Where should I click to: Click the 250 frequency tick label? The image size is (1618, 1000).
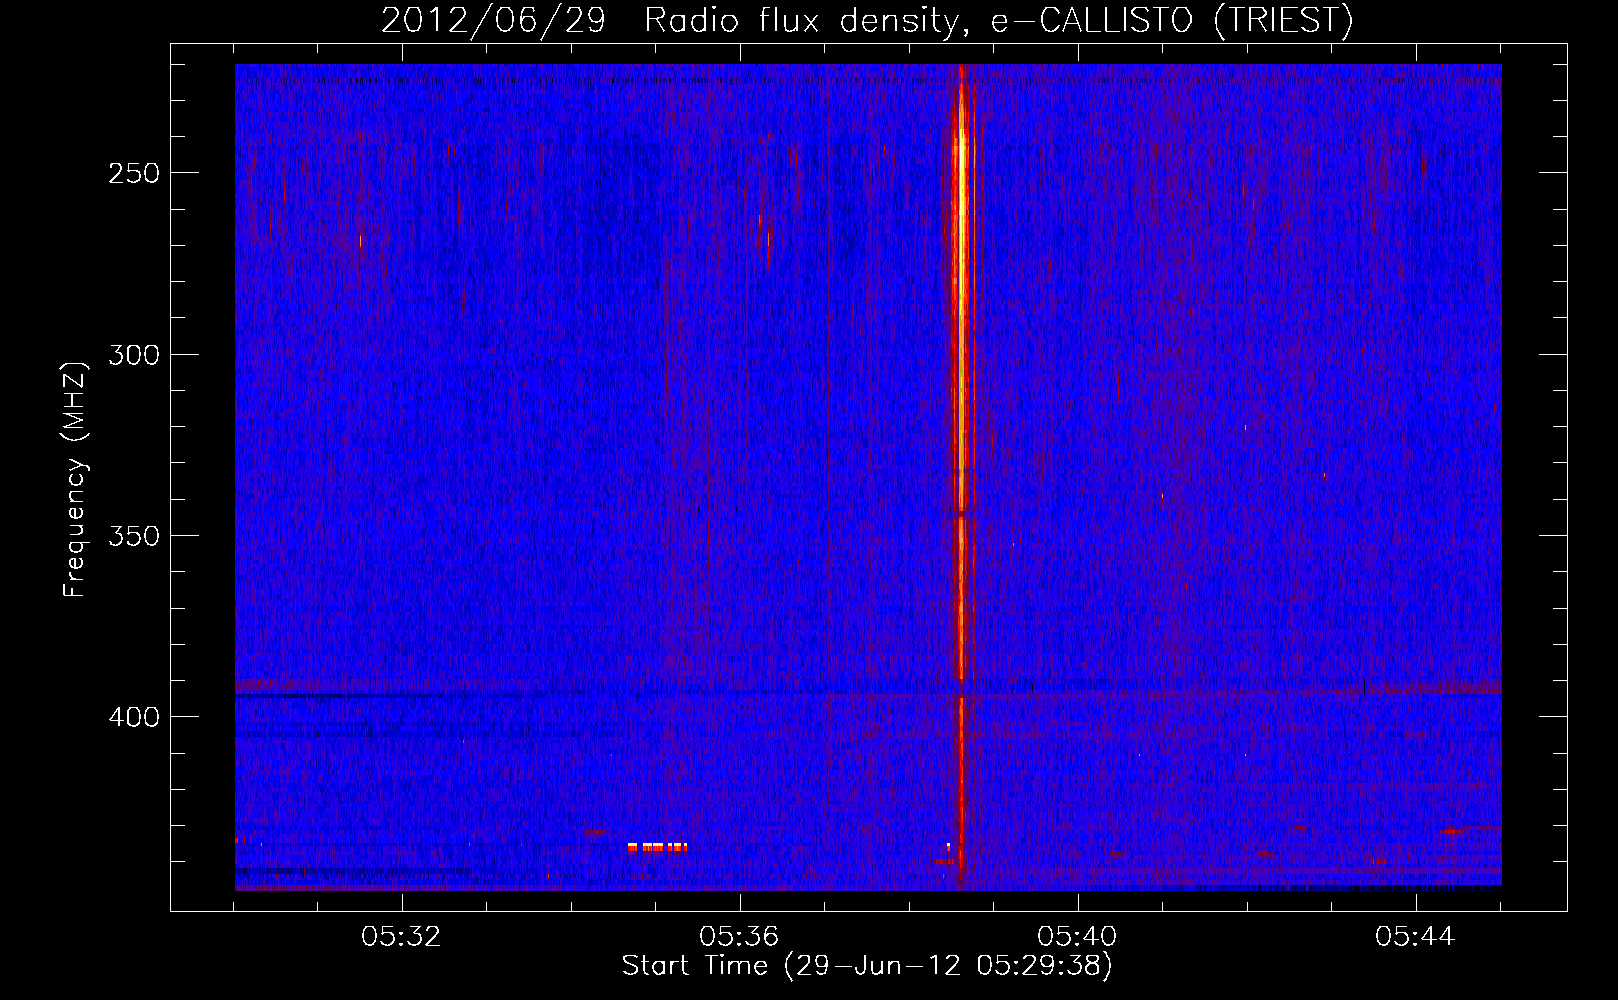click(x=134, y=173)
